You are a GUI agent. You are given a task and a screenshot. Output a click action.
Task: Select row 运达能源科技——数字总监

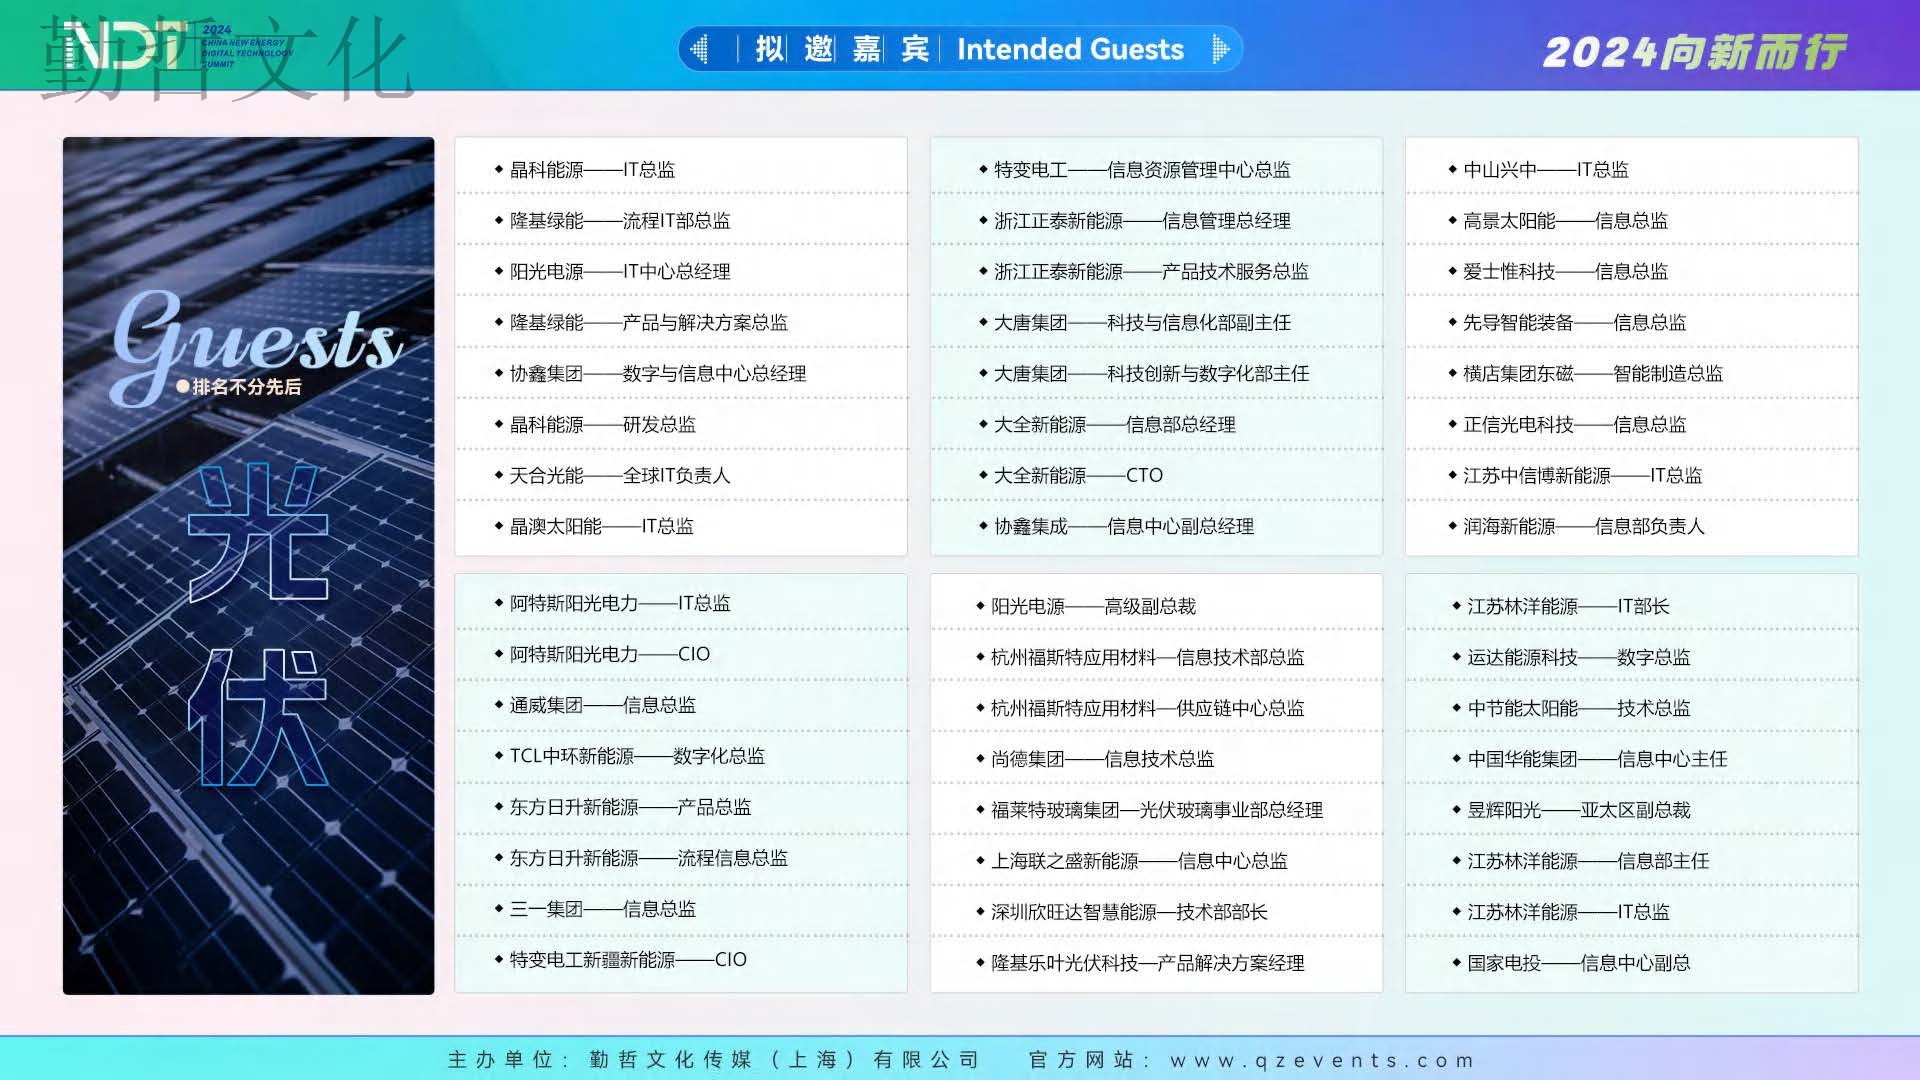click(x=1632, y=658)
